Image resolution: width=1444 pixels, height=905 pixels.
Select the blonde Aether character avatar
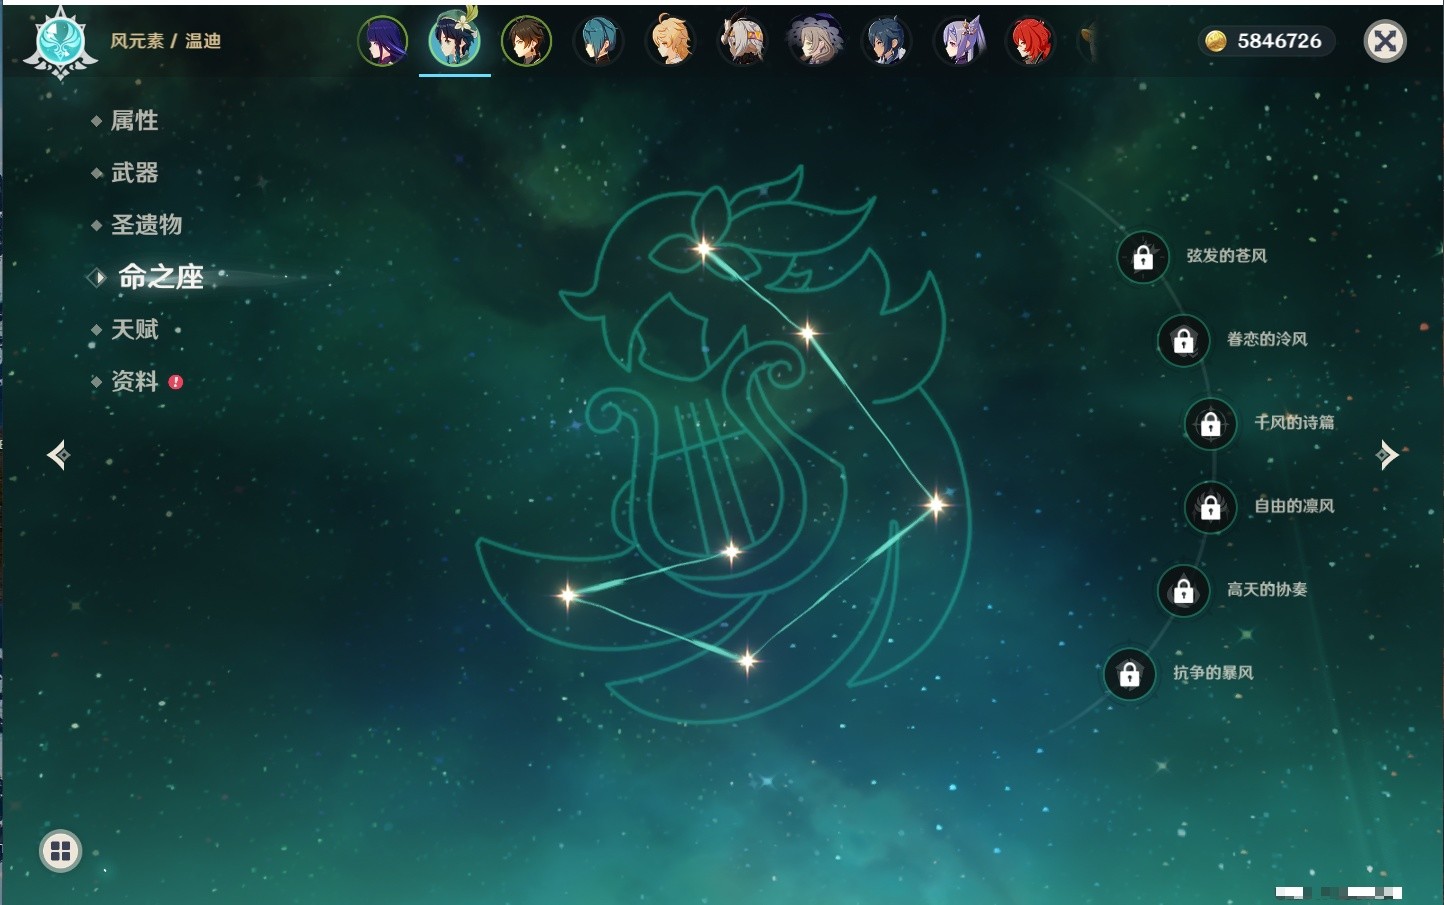point(670,41)
